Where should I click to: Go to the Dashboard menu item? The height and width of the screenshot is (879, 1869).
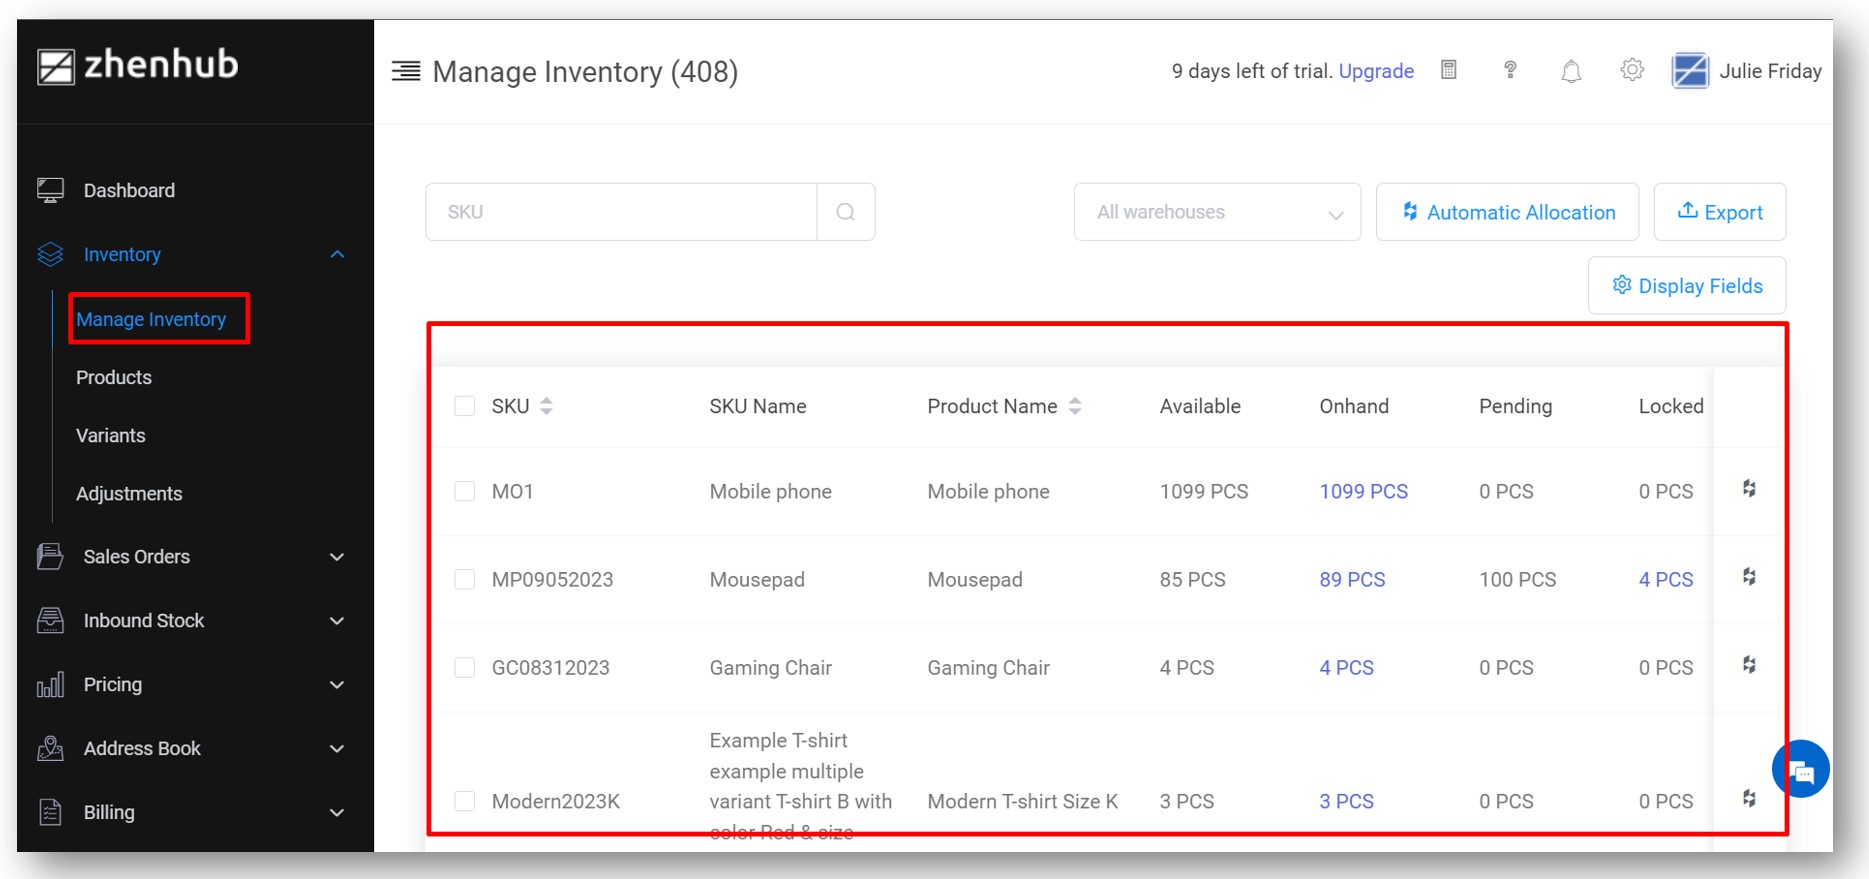coord(129,191)
